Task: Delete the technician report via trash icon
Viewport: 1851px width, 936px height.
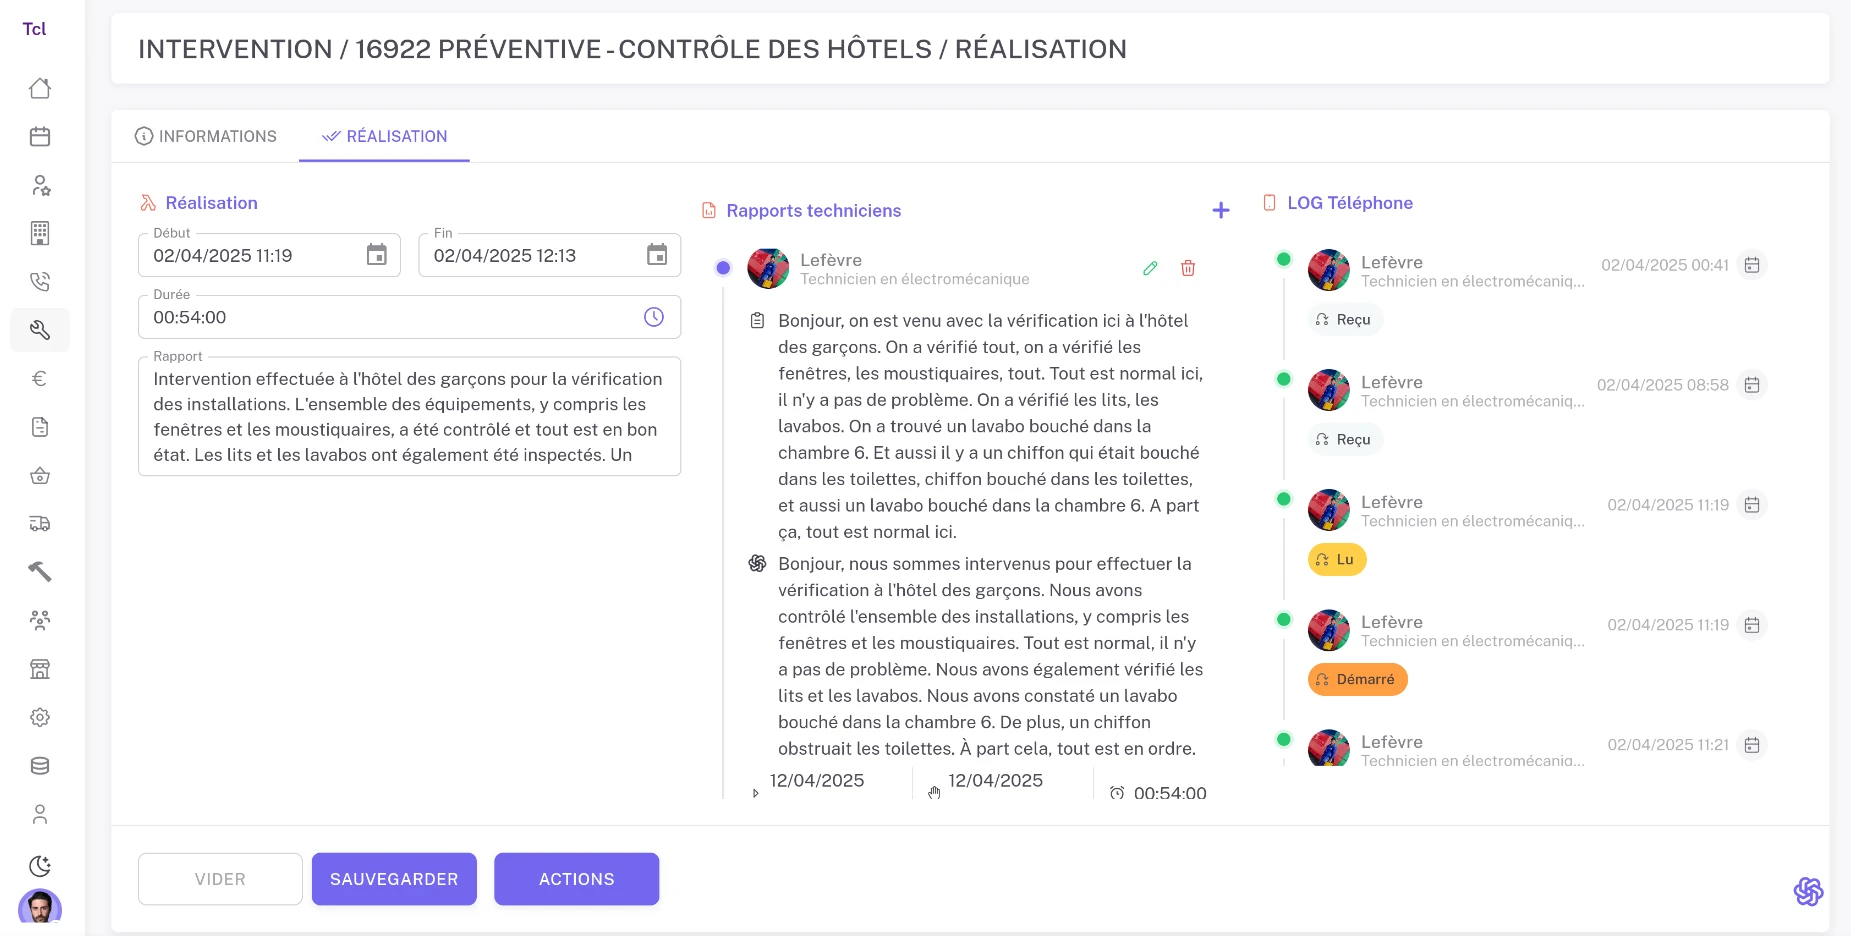Action: coord(1188,268)
